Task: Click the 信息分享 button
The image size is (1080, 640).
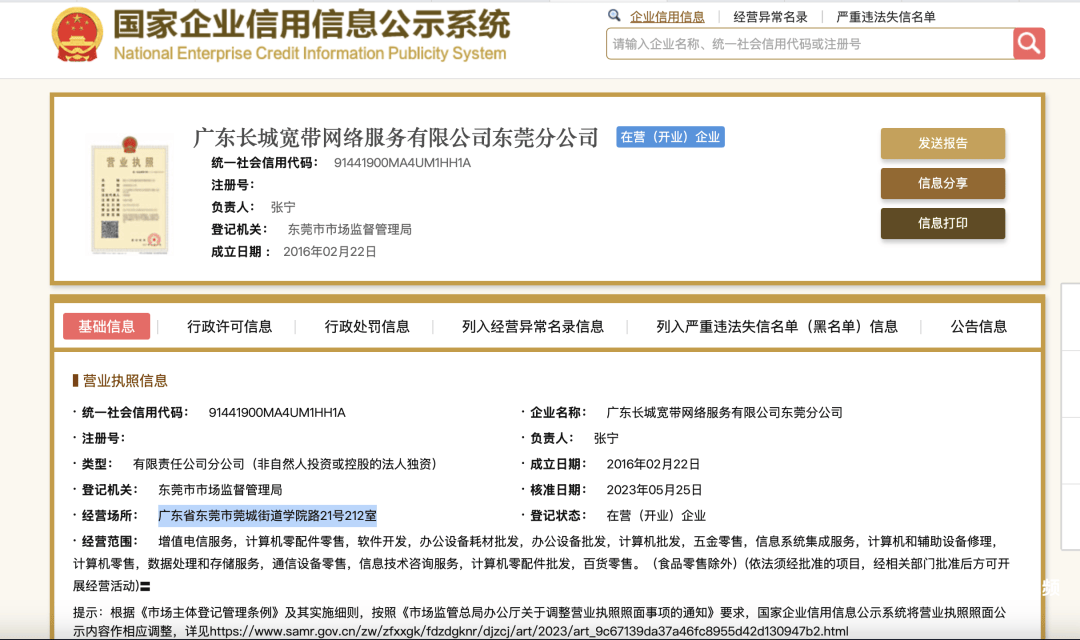Action: click(x=942, y=183)
